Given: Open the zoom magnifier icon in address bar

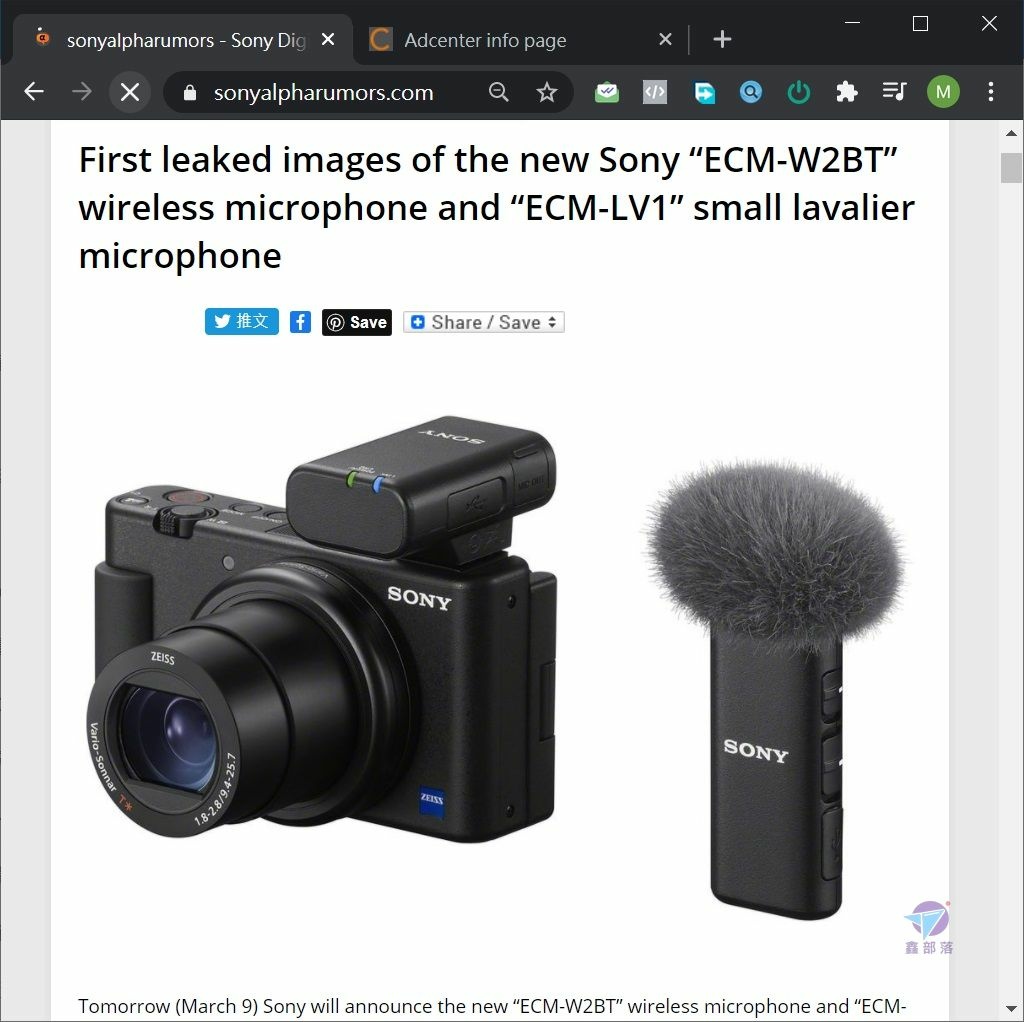Looking at the screenshot, I should point(498,92).
